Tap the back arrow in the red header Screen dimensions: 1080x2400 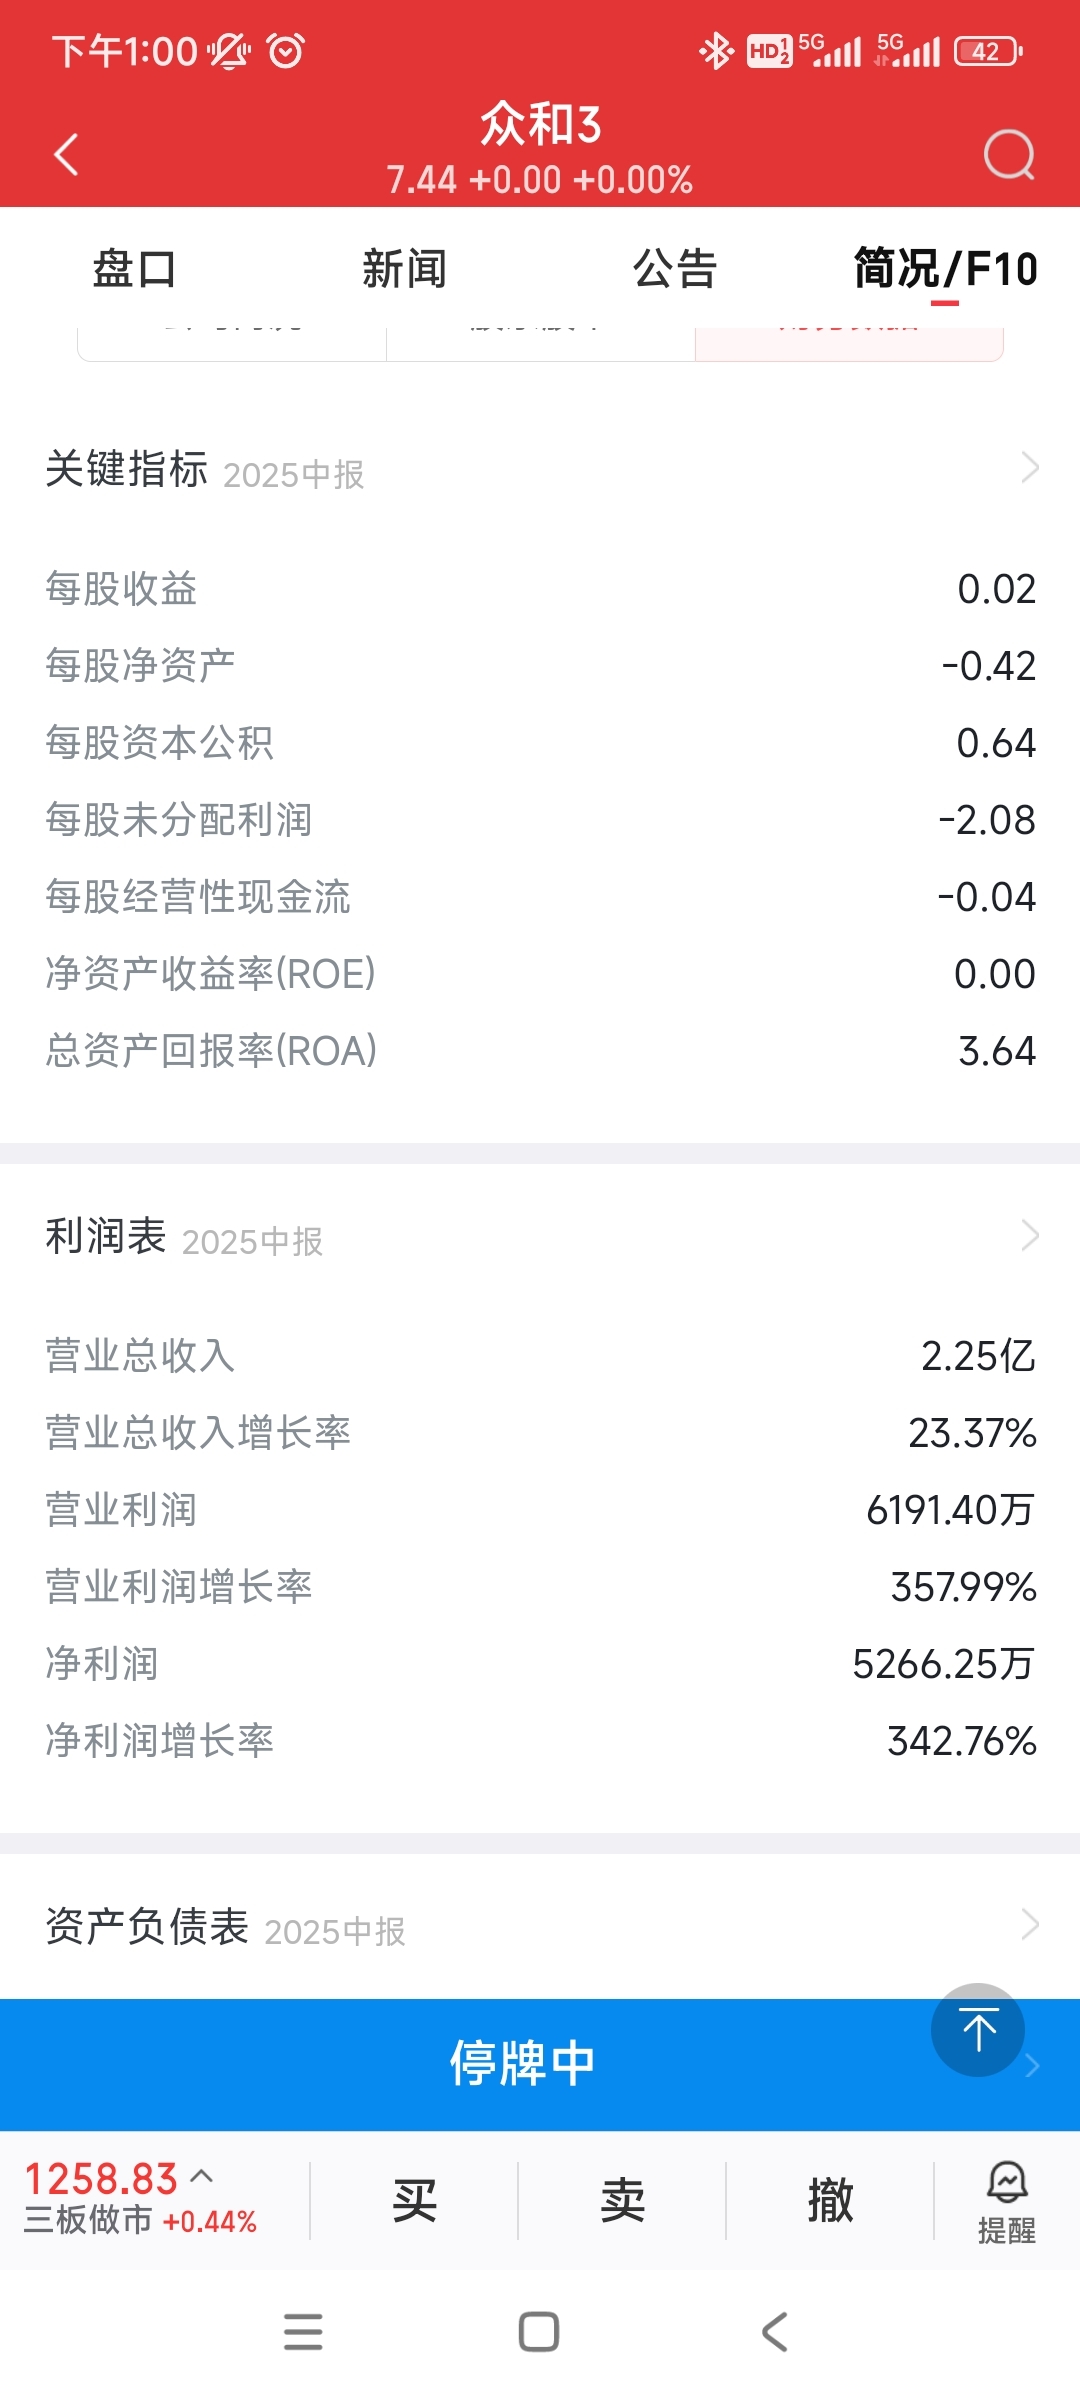(x=66, y=155)
